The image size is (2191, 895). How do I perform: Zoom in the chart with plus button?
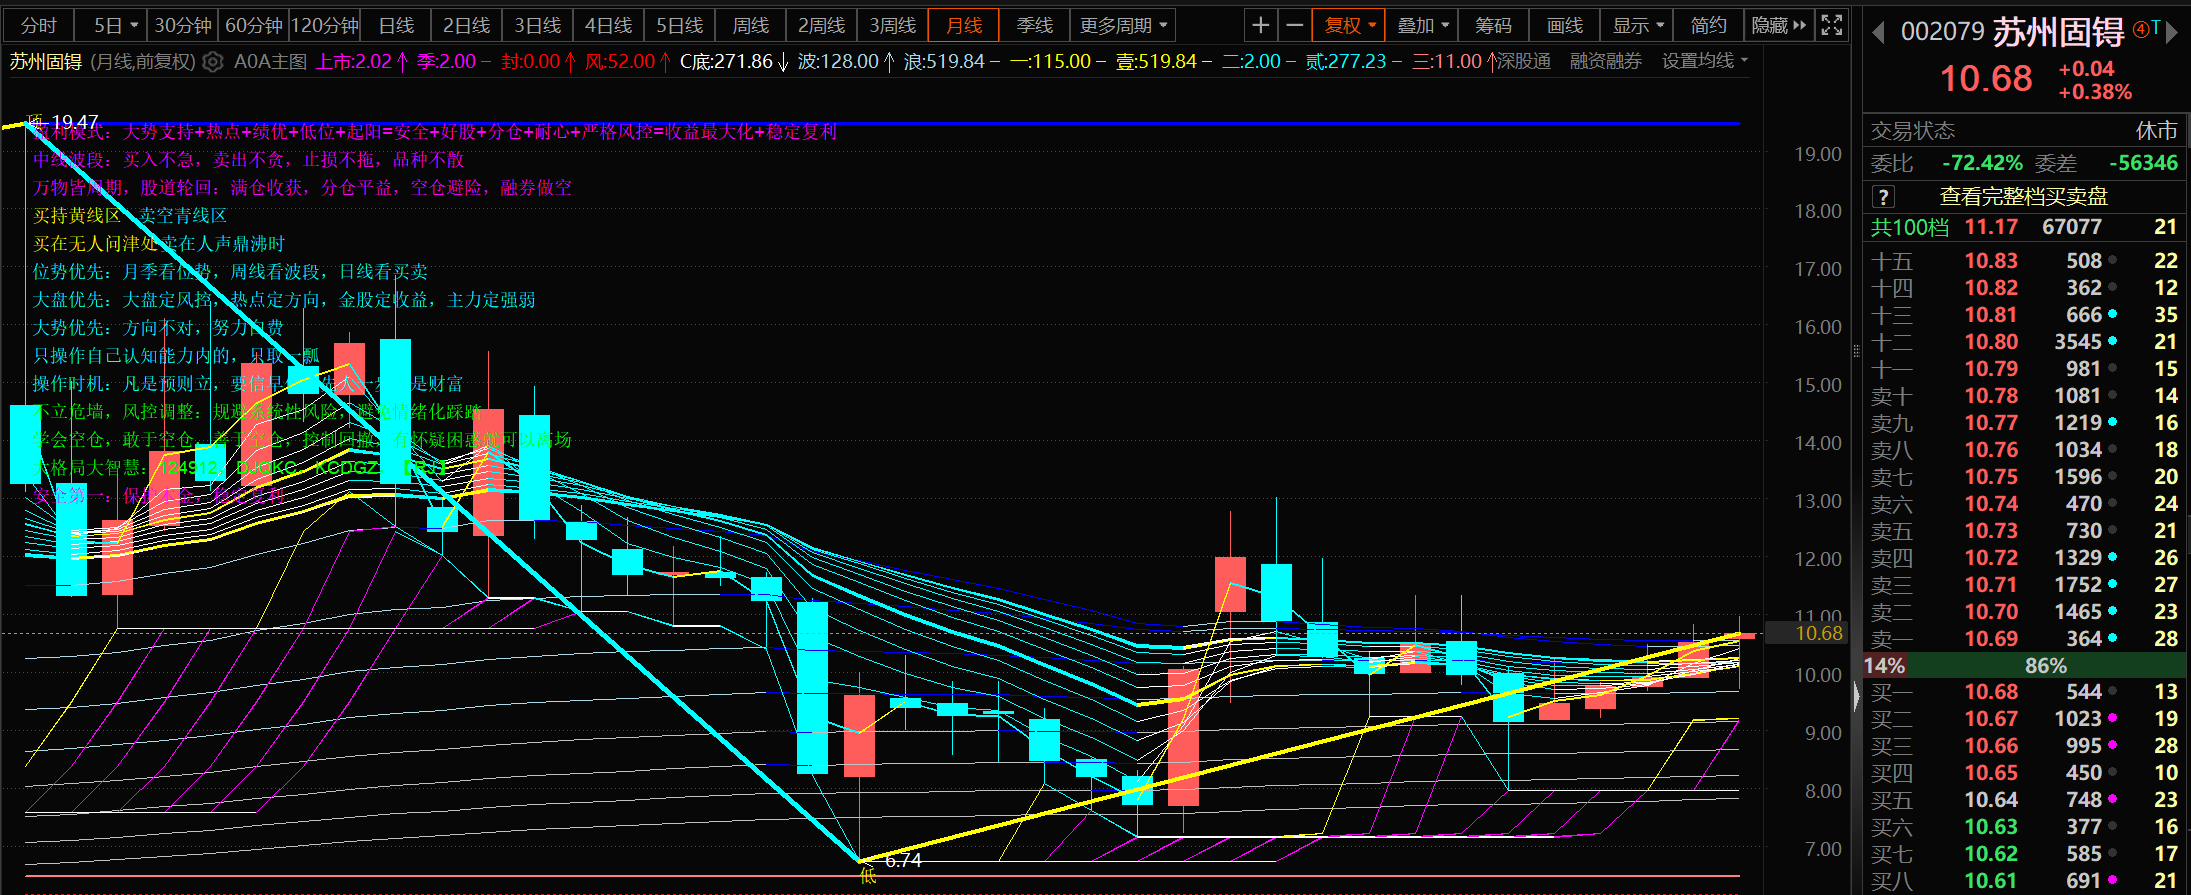[x=1261, y=25]
